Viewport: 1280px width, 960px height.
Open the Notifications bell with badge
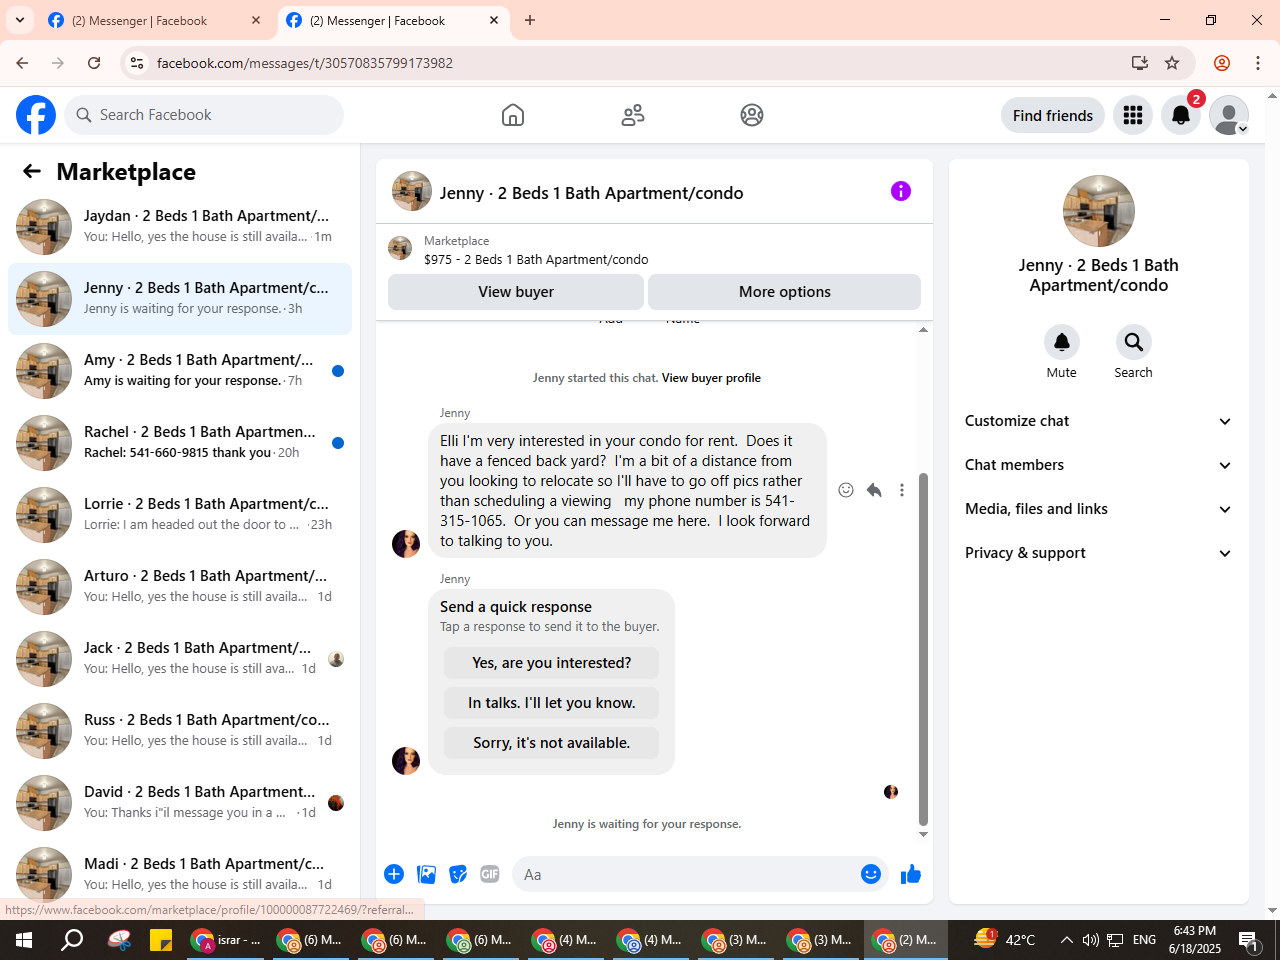pos(1181,116)
